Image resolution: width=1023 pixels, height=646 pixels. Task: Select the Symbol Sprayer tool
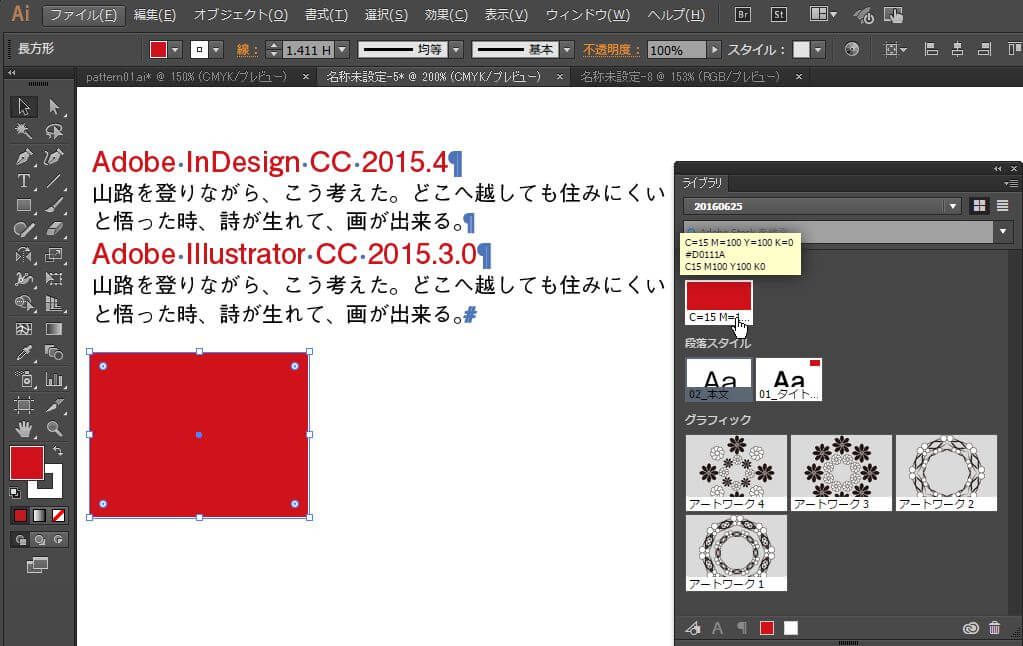coord(23,379)
